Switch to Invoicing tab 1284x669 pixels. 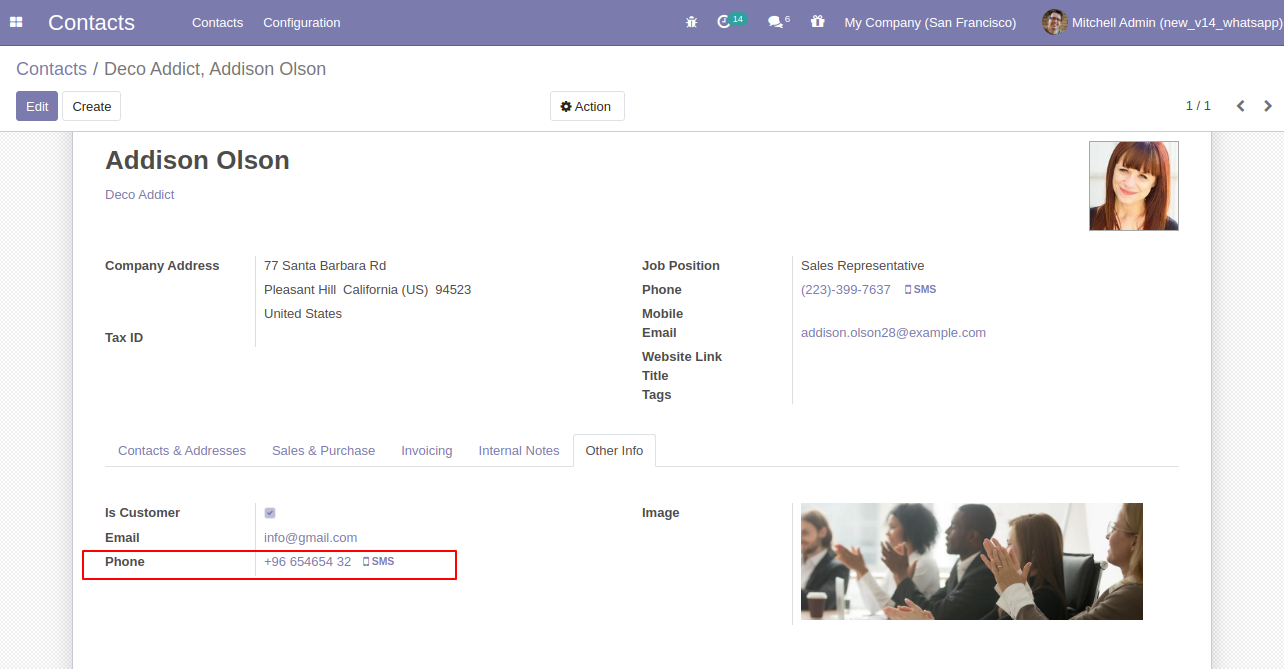click(427, 451)
